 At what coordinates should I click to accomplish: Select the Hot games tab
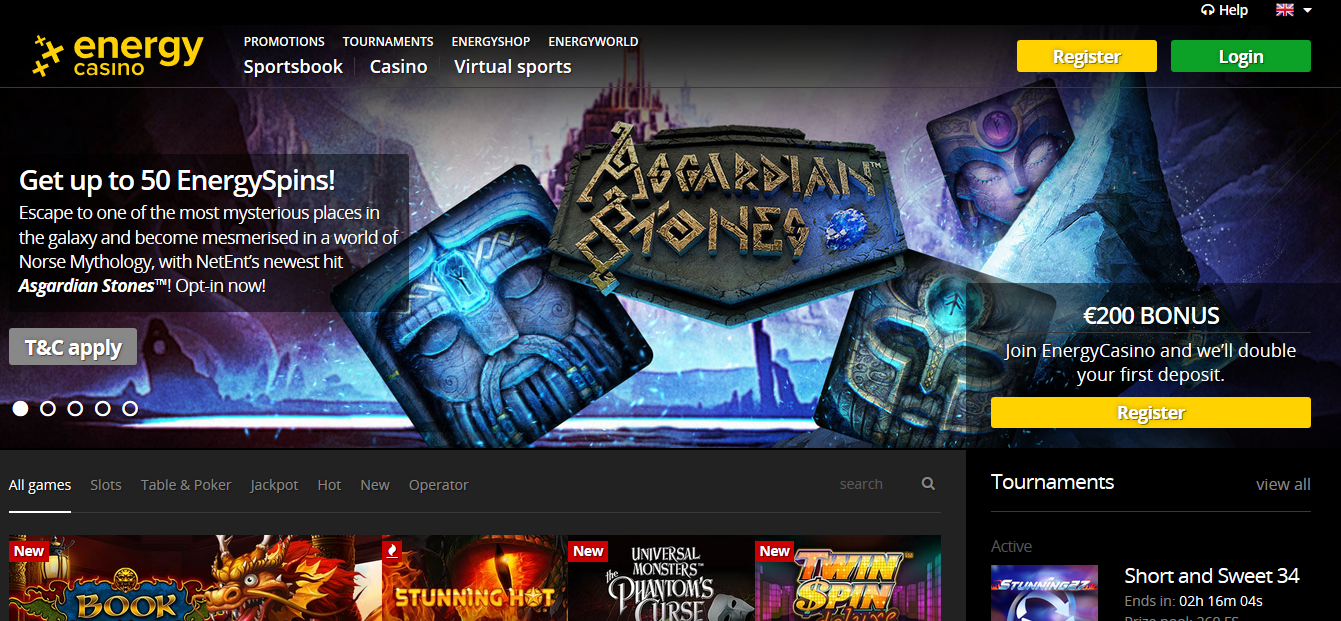329,485
